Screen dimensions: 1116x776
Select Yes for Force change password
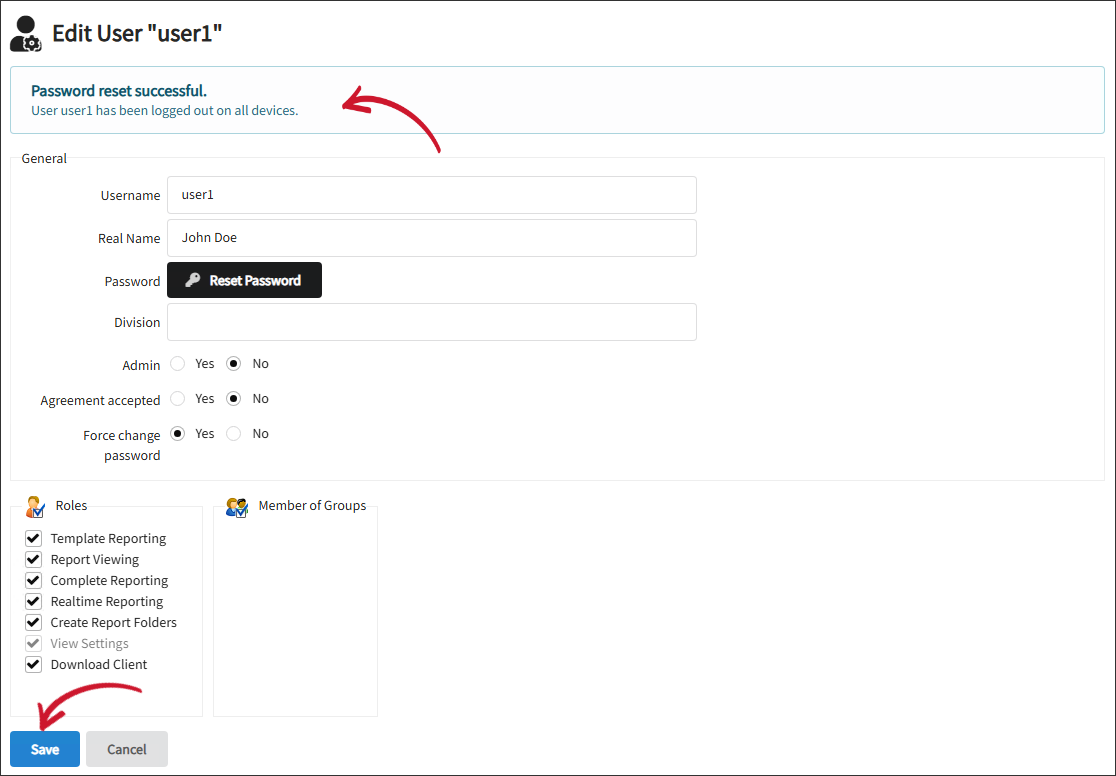(178, 434)
